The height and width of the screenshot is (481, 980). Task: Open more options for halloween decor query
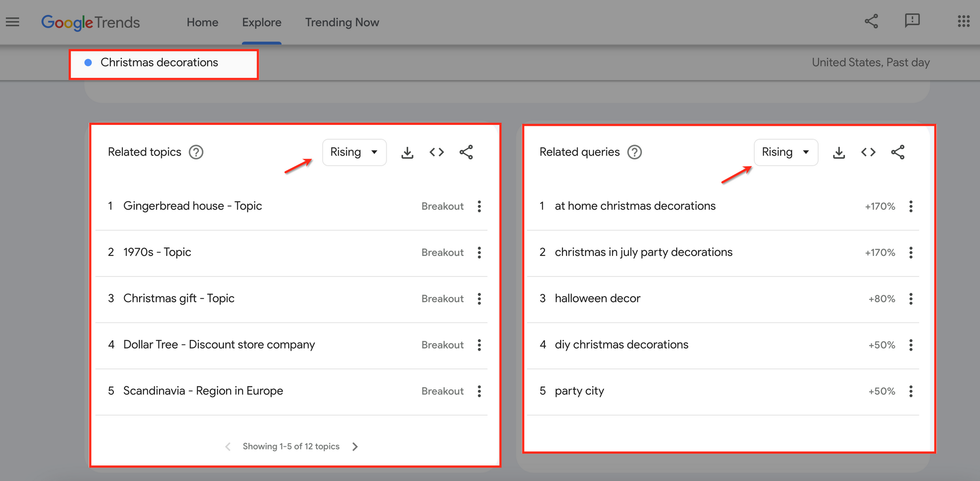[x=911, y=299]
